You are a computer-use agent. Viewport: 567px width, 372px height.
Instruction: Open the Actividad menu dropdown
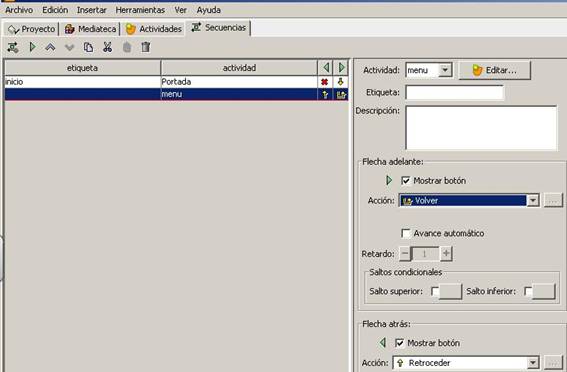(445, 70)
